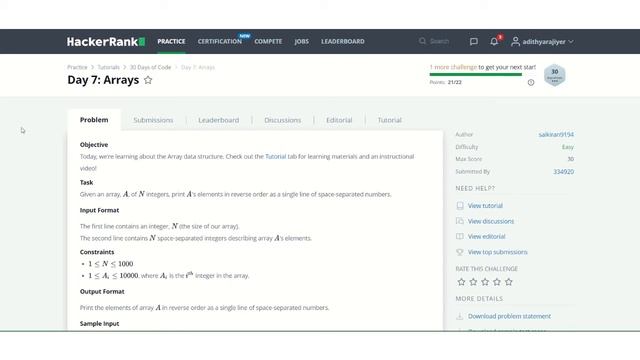The image size is (640, 360).
Task: Click the View editorial link
Action: tap(487, 236)
